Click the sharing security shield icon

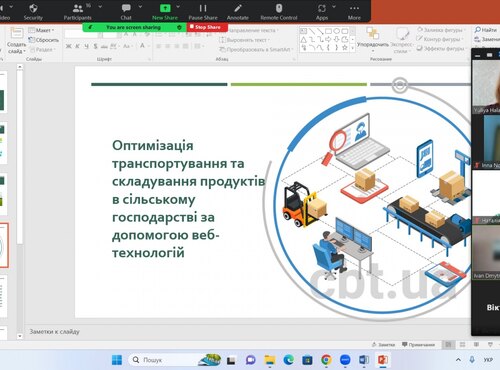click(x=179, y=27)
